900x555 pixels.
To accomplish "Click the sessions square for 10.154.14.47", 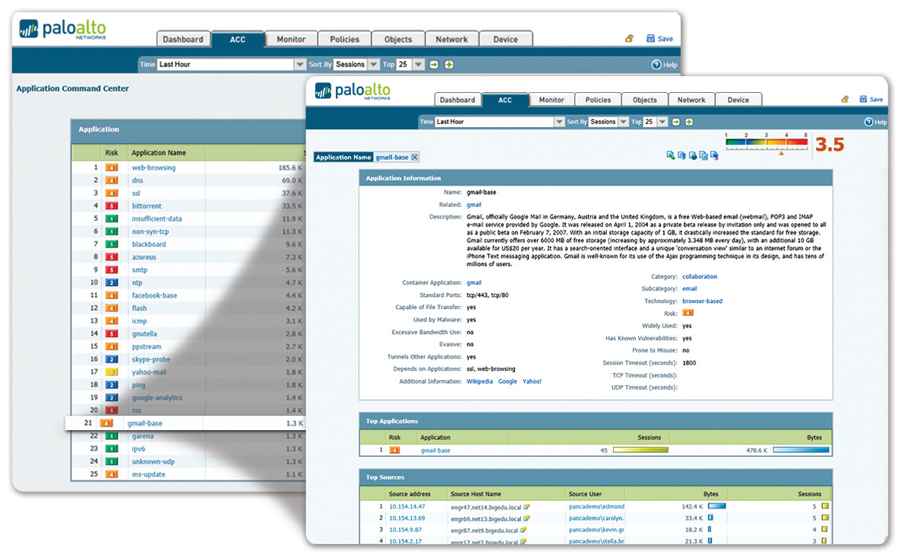I will click(x=825, y=506).
